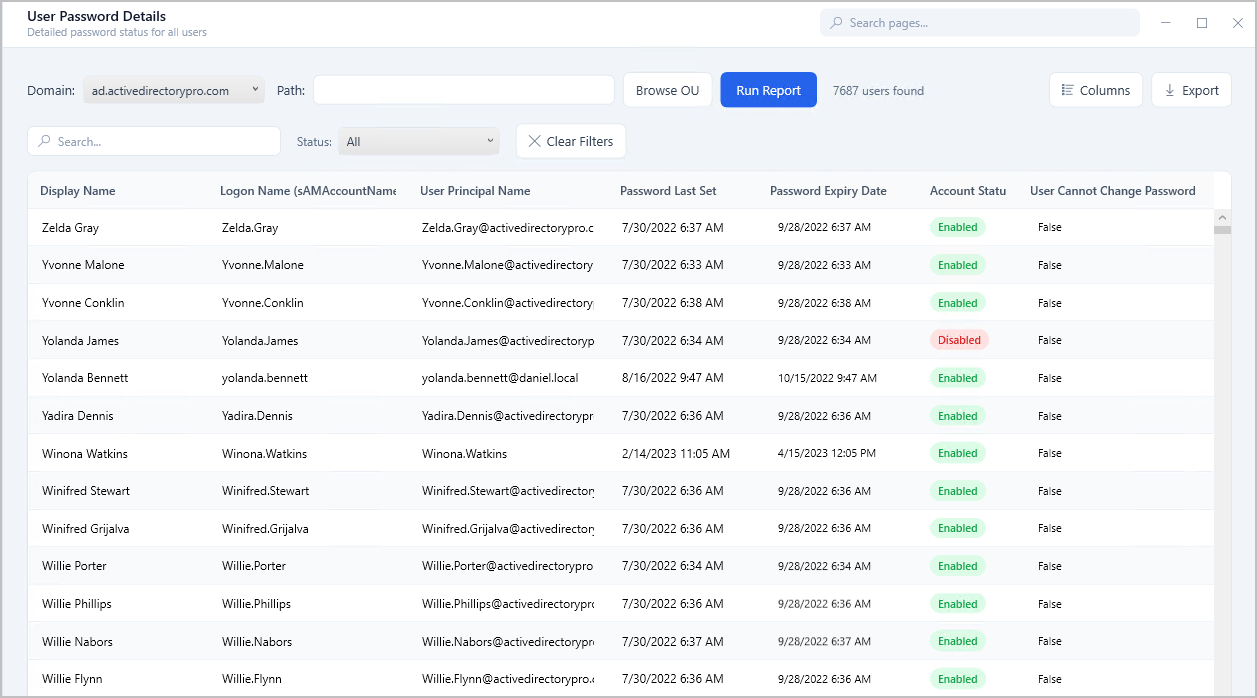Select the Yolanda James display name

click(80, 341)
